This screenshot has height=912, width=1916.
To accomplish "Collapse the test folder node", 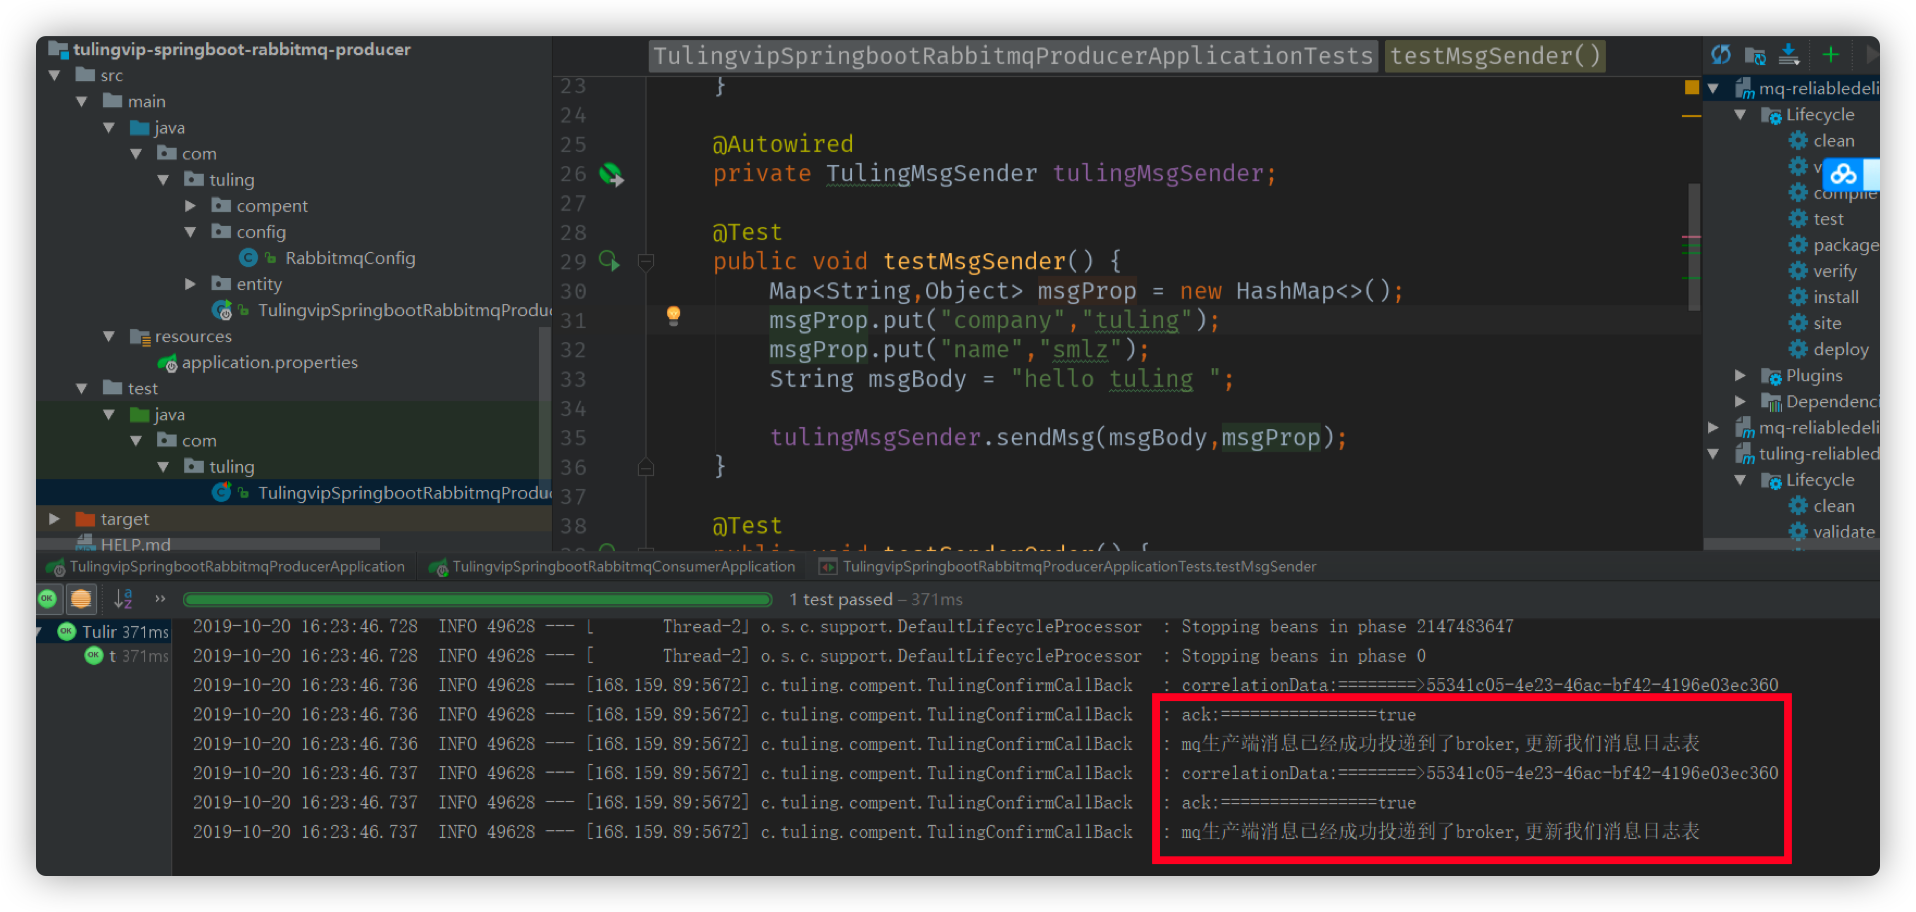I will pyautogui.click(x=82, y=388).
